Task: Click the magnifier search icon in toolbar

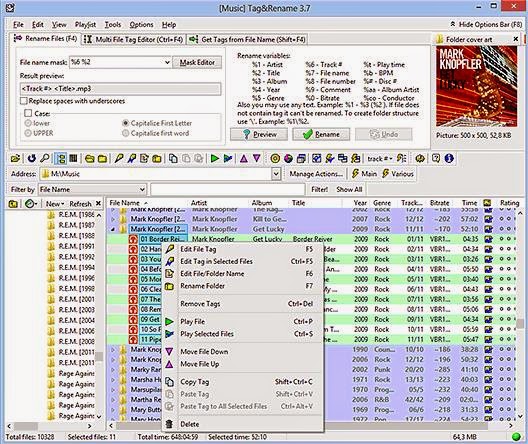Action: 45,158
